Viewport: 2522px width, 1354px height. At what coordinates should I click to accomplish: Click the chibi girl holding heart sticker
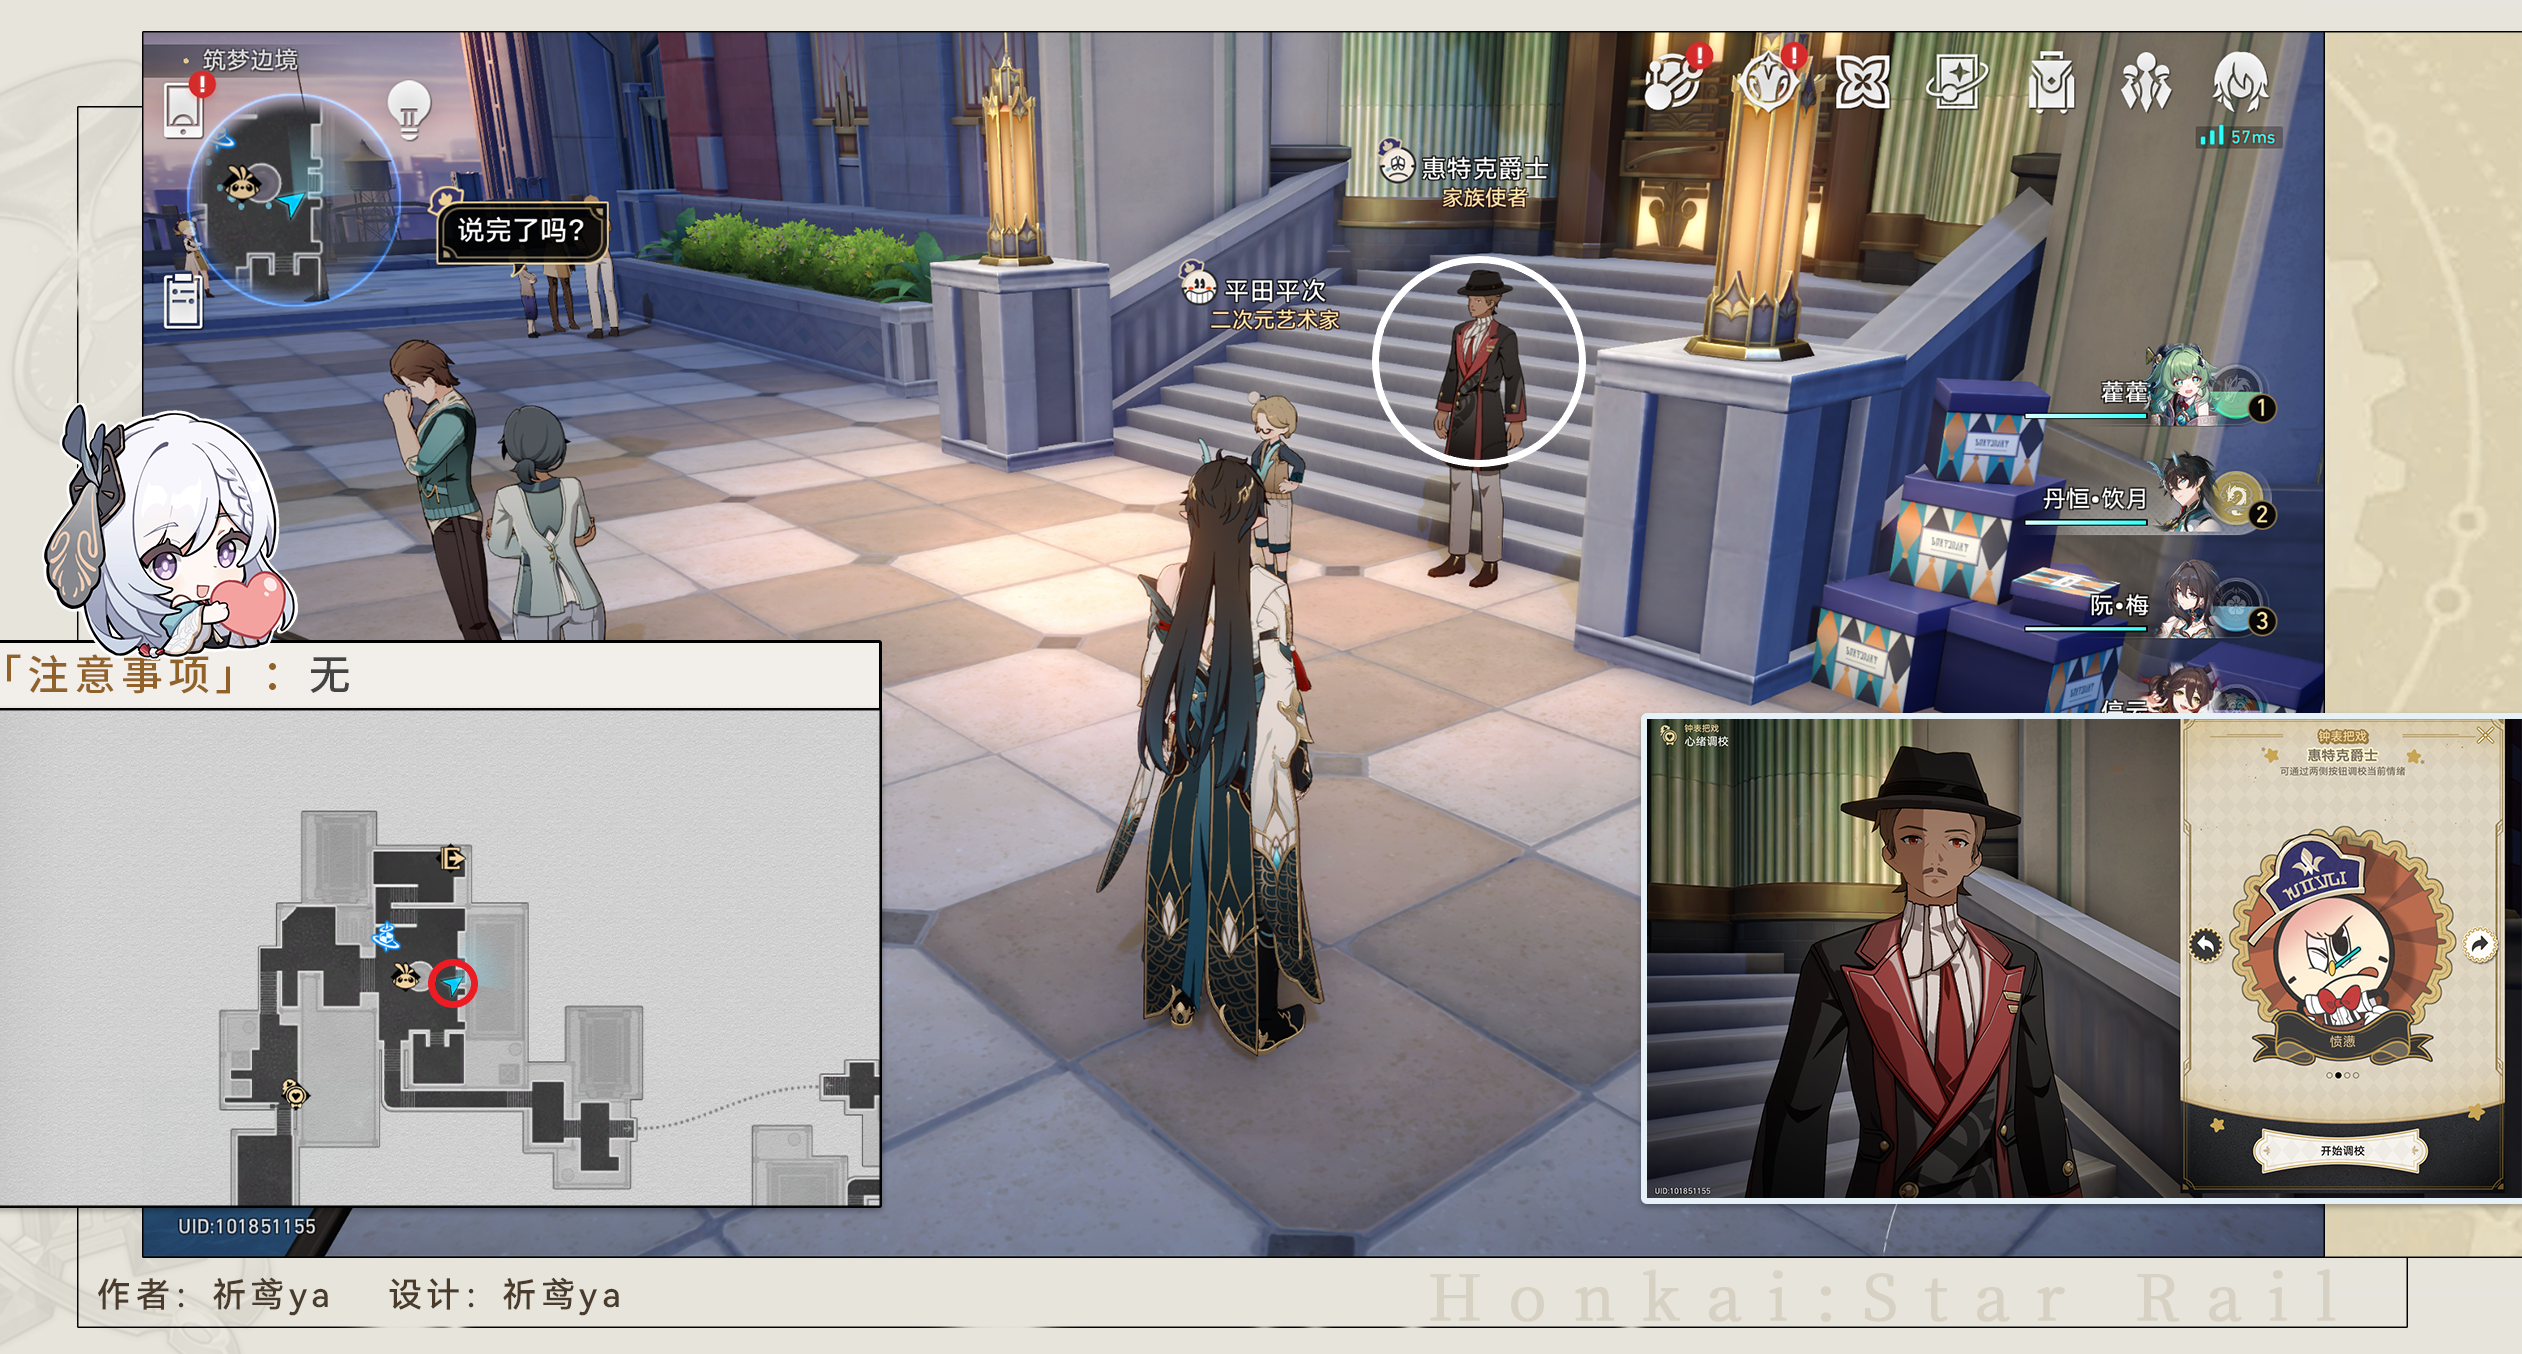[x=170, y=530]
